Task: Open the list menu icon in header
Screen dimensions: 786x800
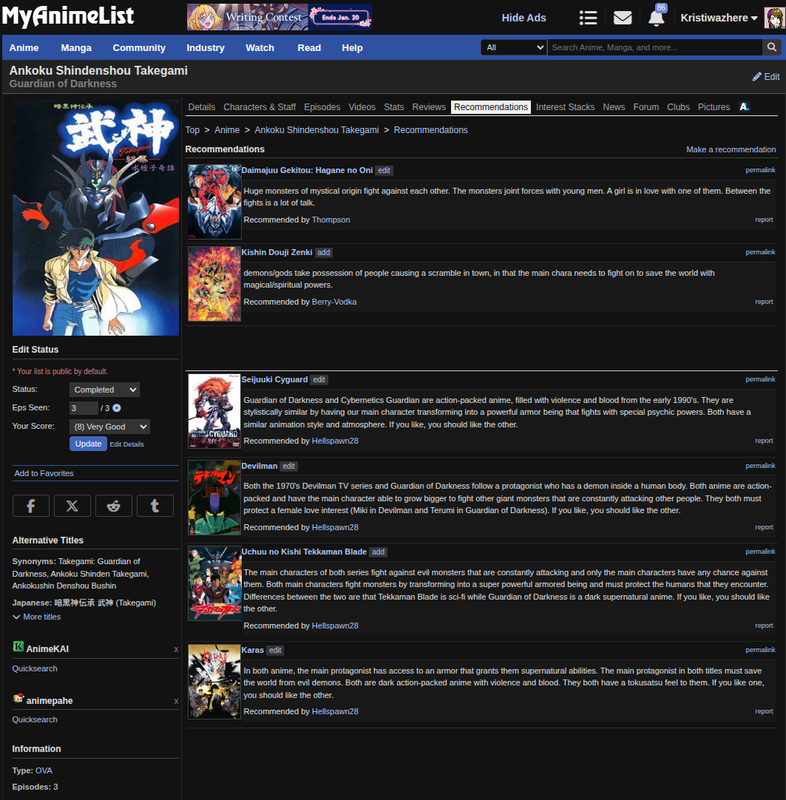Action: tap(588, 18)
